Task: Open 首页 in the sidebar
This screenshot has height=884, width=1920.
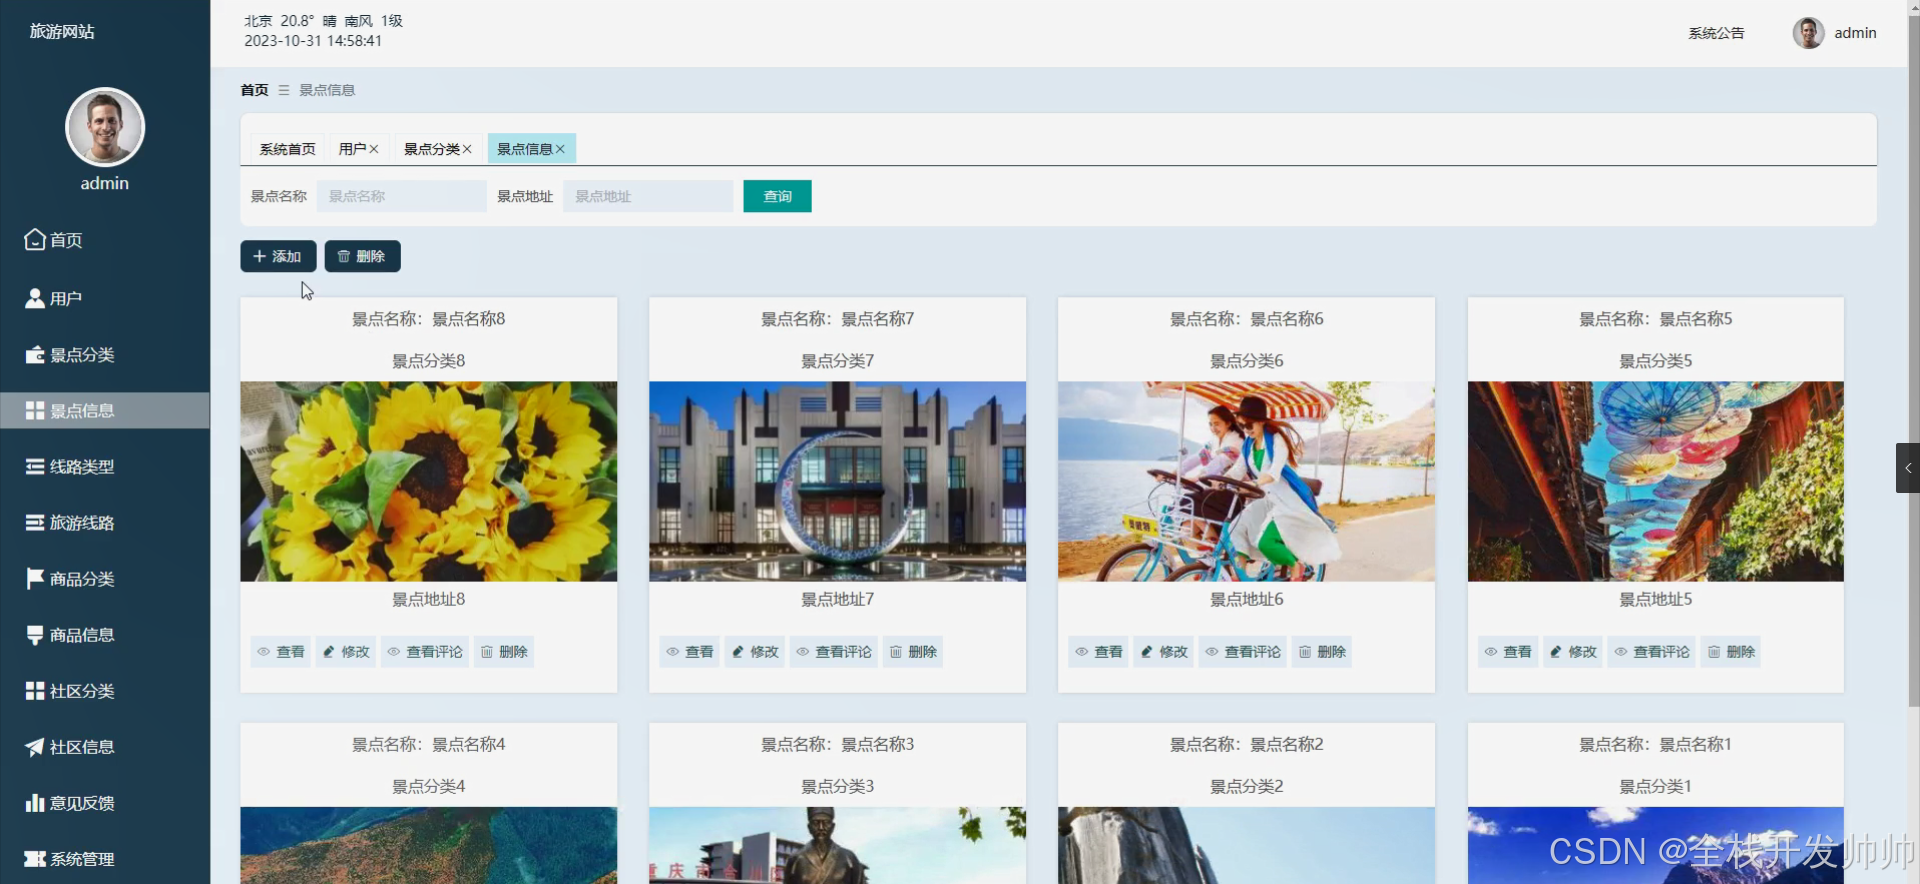Action: tap(104, 240)
